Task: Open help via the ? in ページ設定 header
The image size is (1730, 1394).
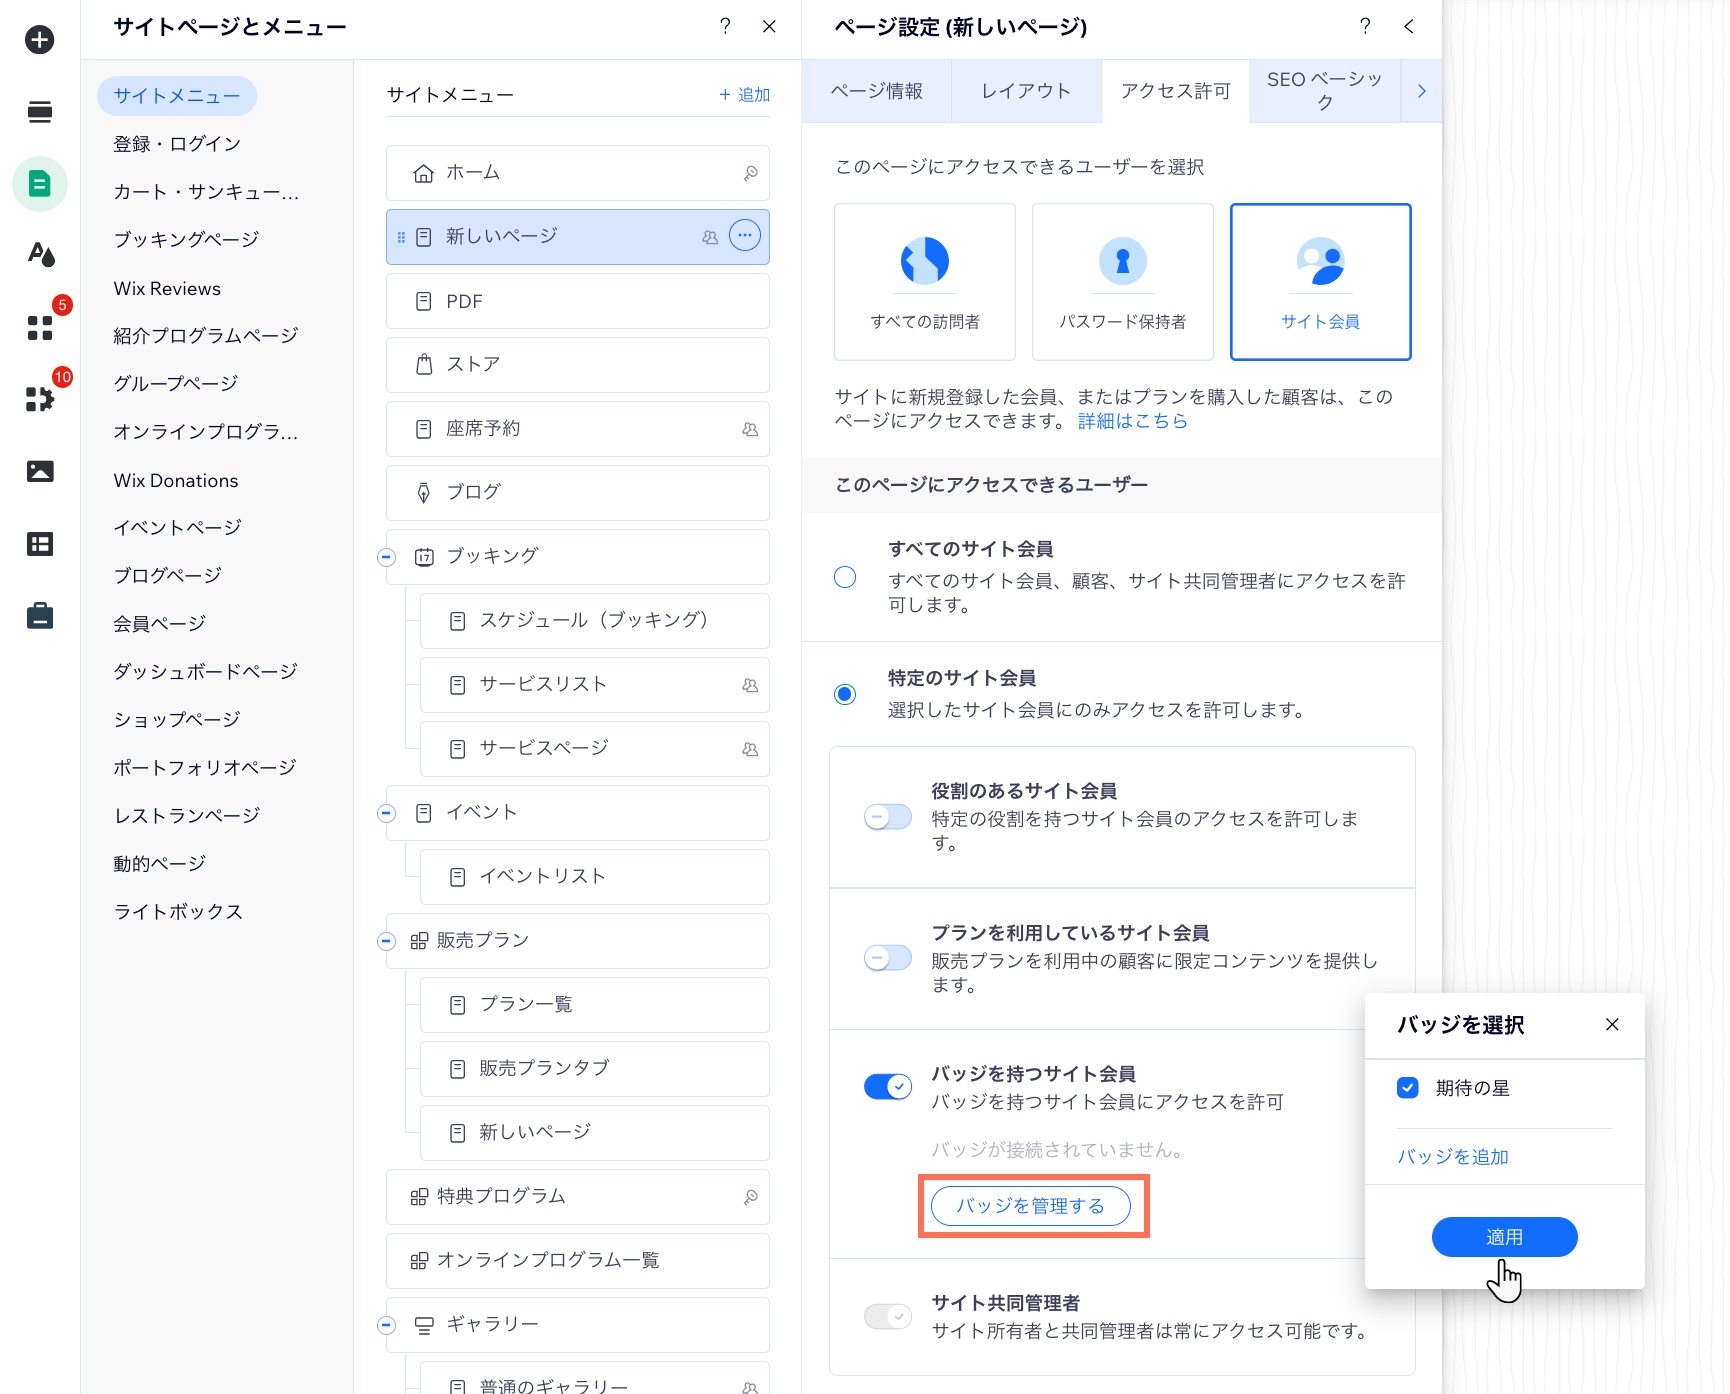Action: point(1365,27)
